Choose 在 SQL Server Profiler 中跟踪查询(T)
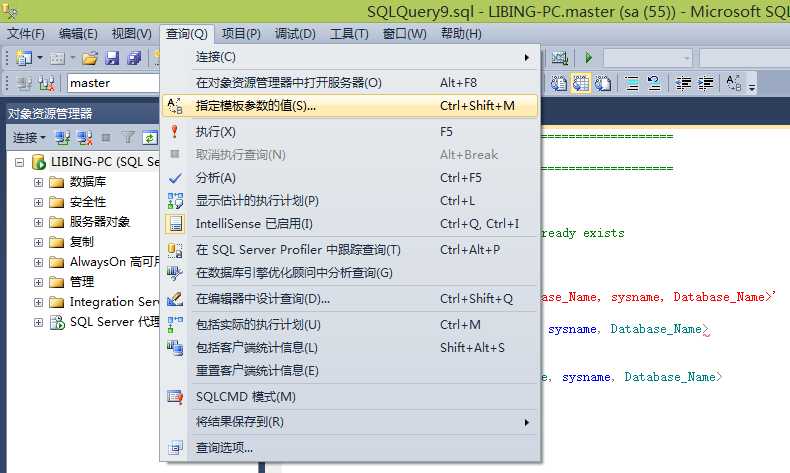The image size is (790, 473). (350, 249)
